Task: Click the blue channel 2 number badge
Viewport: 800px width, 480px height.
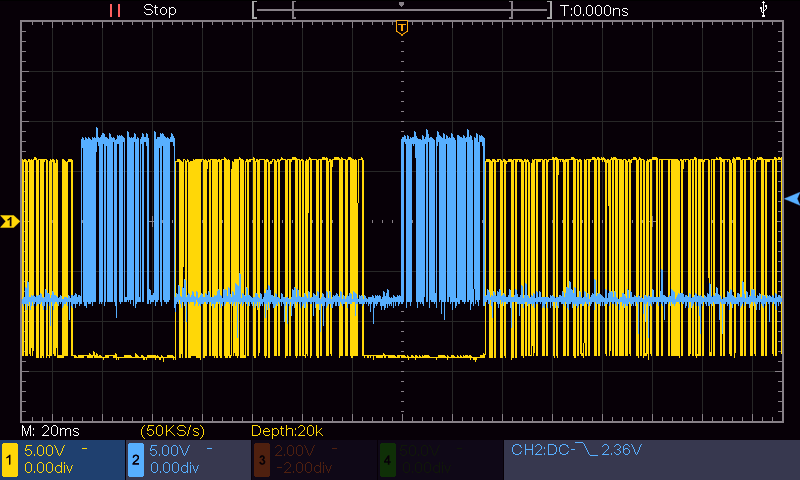Action: point(135,460)
